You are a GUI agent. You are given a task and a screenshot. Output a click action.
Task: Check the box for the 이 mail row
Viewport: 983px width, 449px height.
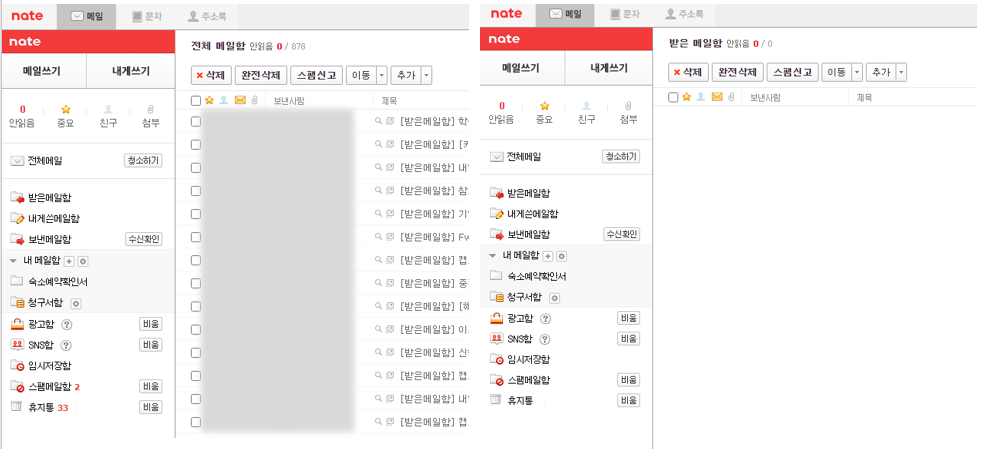(196, 329)
